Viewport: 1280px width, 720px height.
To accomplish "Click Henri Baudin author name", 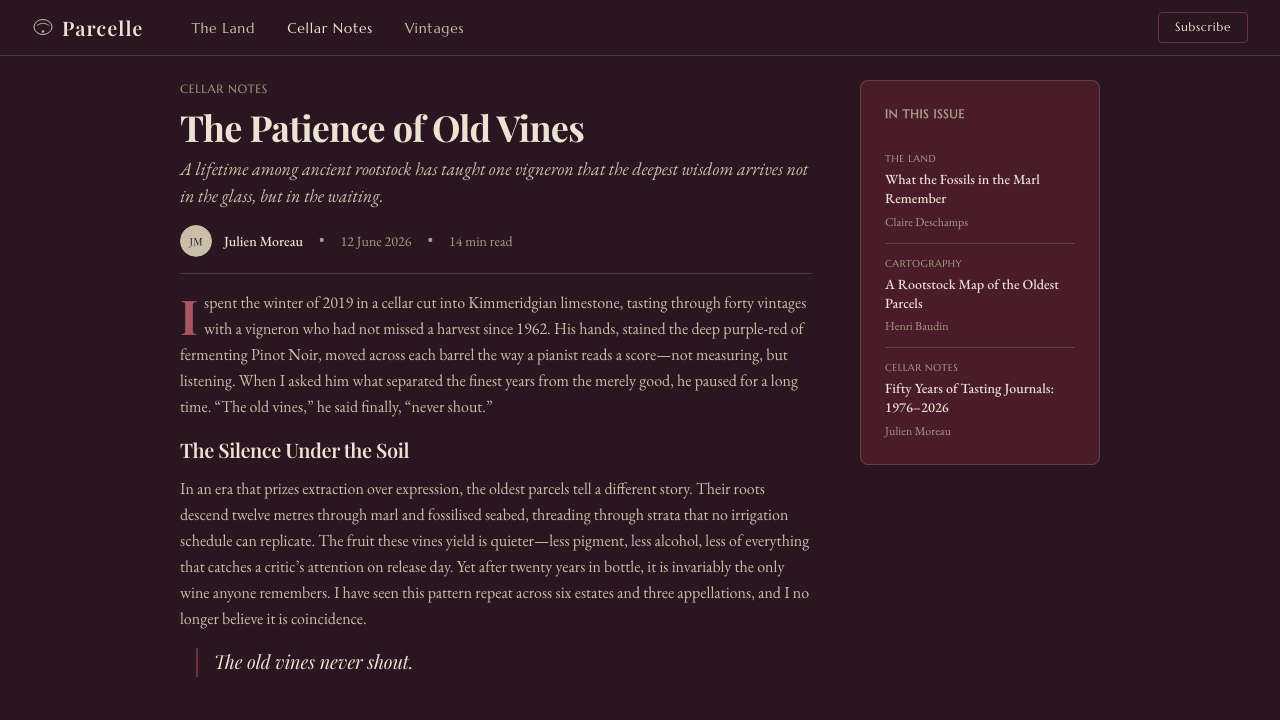I will pos(917,326).
